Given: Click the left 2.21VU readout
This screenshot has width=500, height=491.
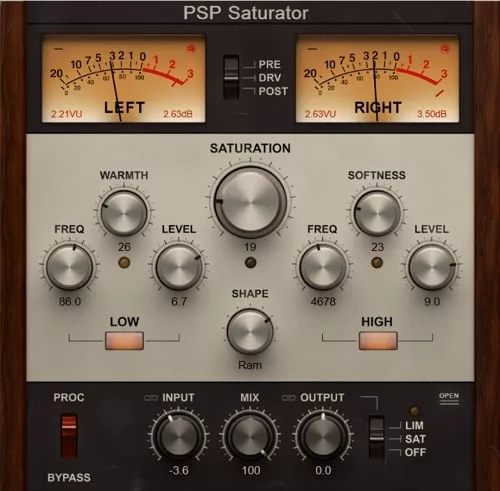Looking at the screenshot, I should tap(66, 114).
